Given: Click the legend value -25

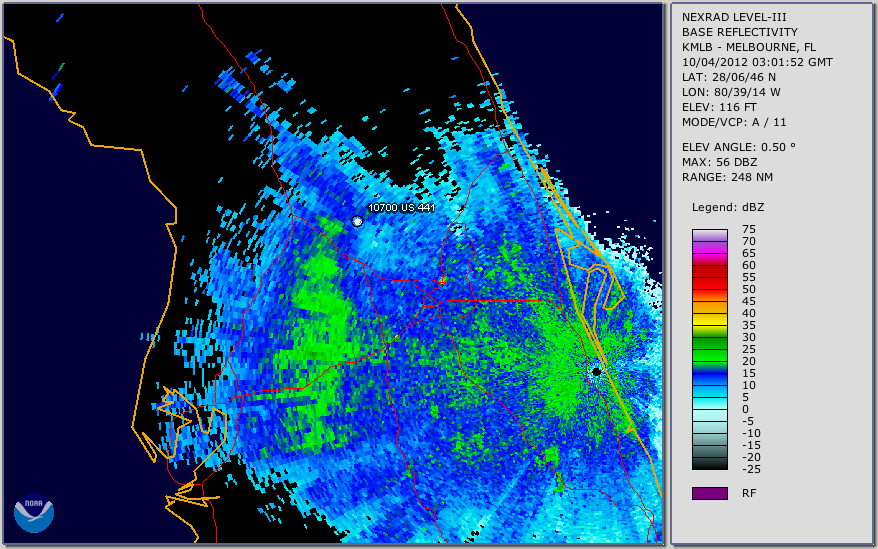Looking at the screenshot, I should coord(751,469).
